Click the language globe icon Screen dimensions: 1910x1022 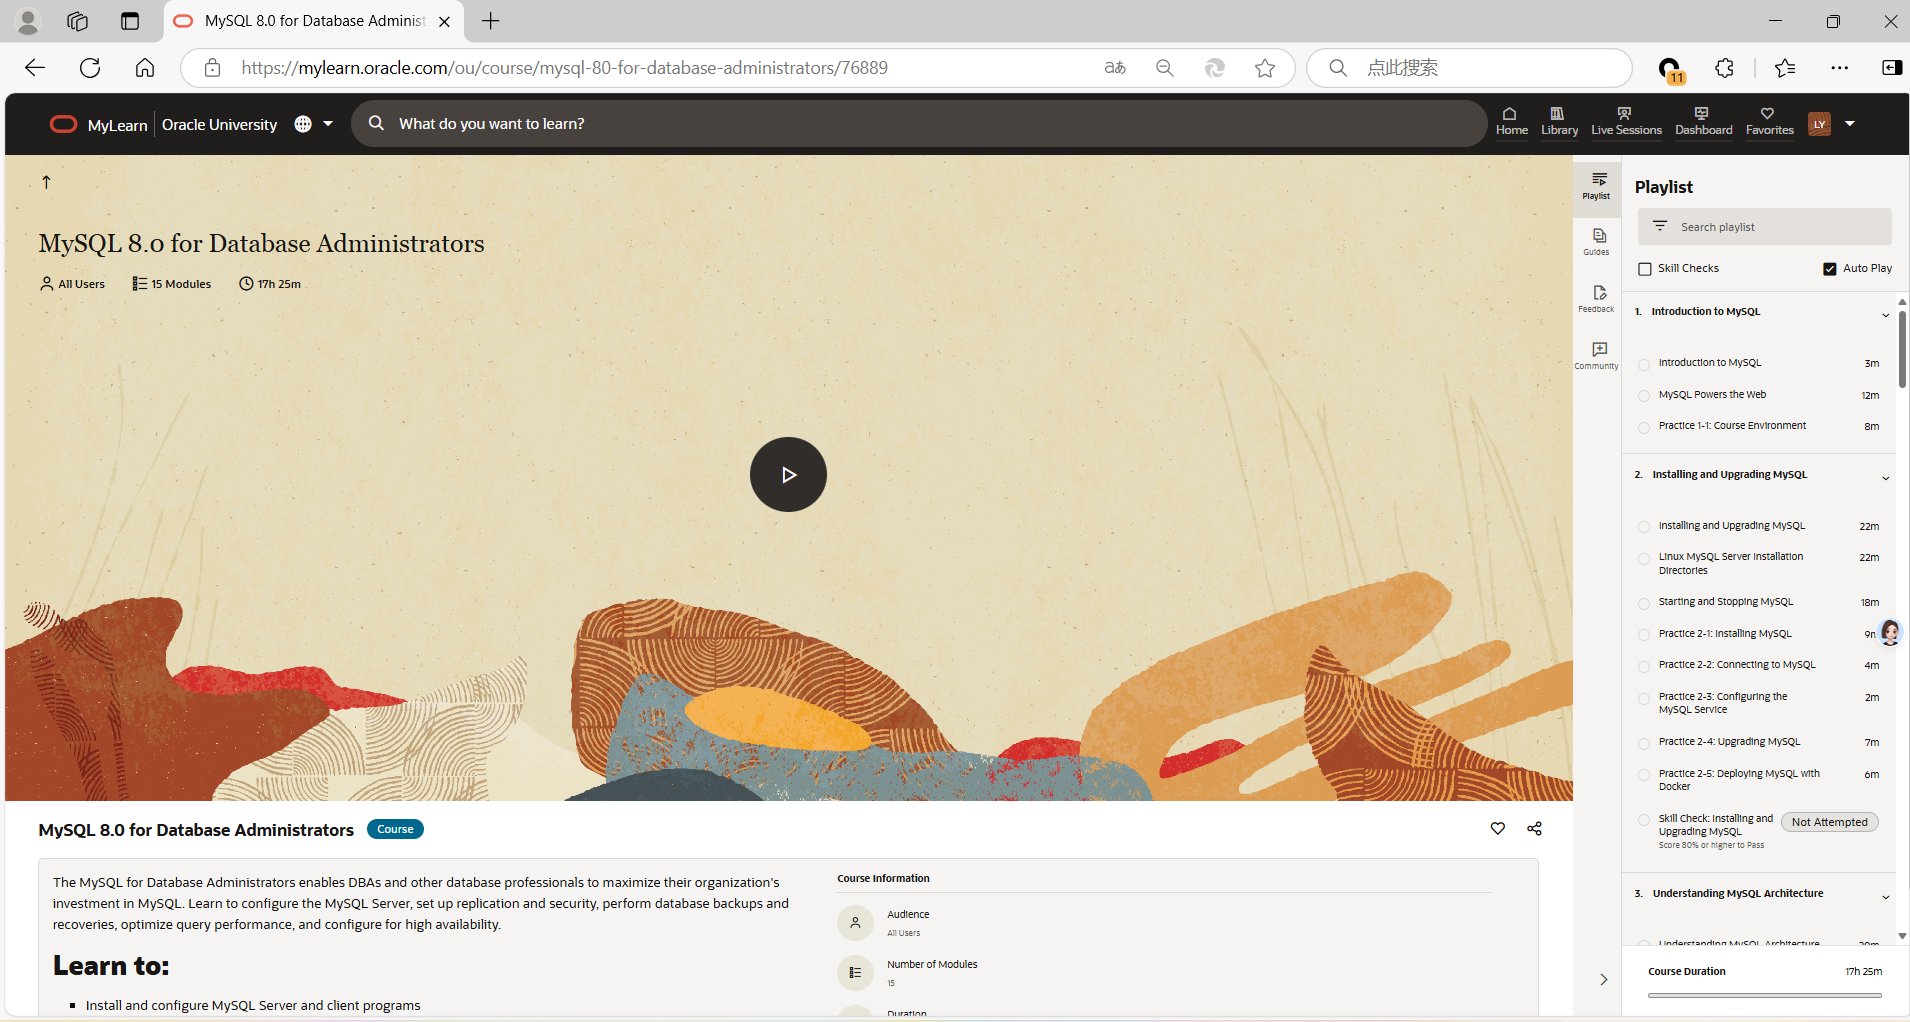click(303, 124)
